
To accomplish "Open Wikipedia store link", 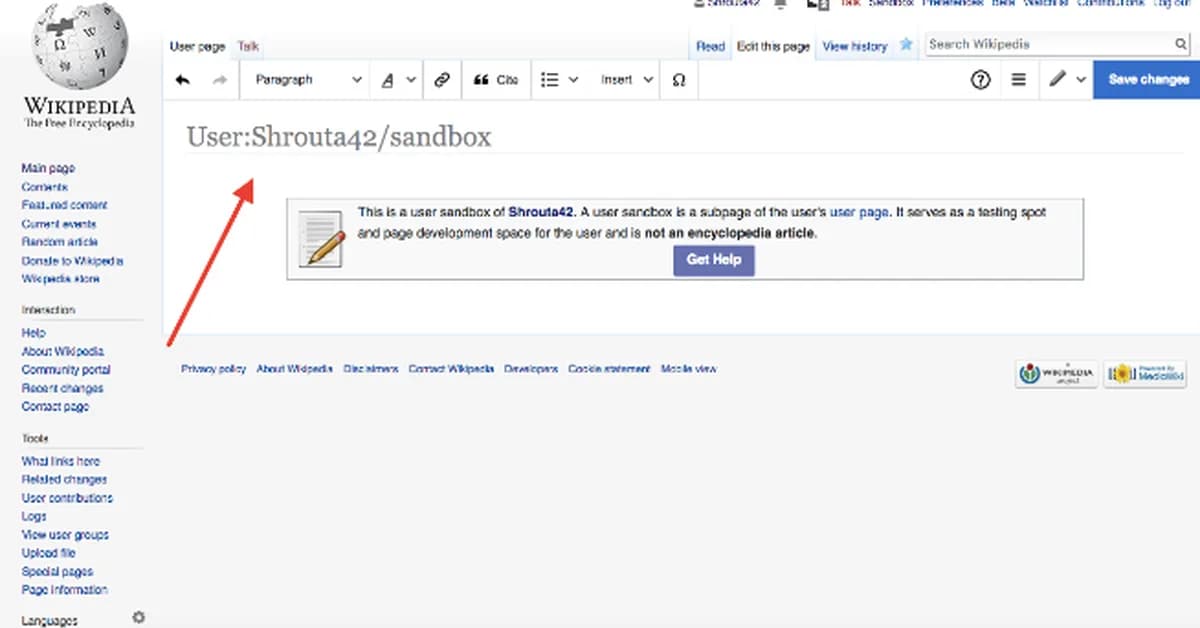I will point(60,279).
